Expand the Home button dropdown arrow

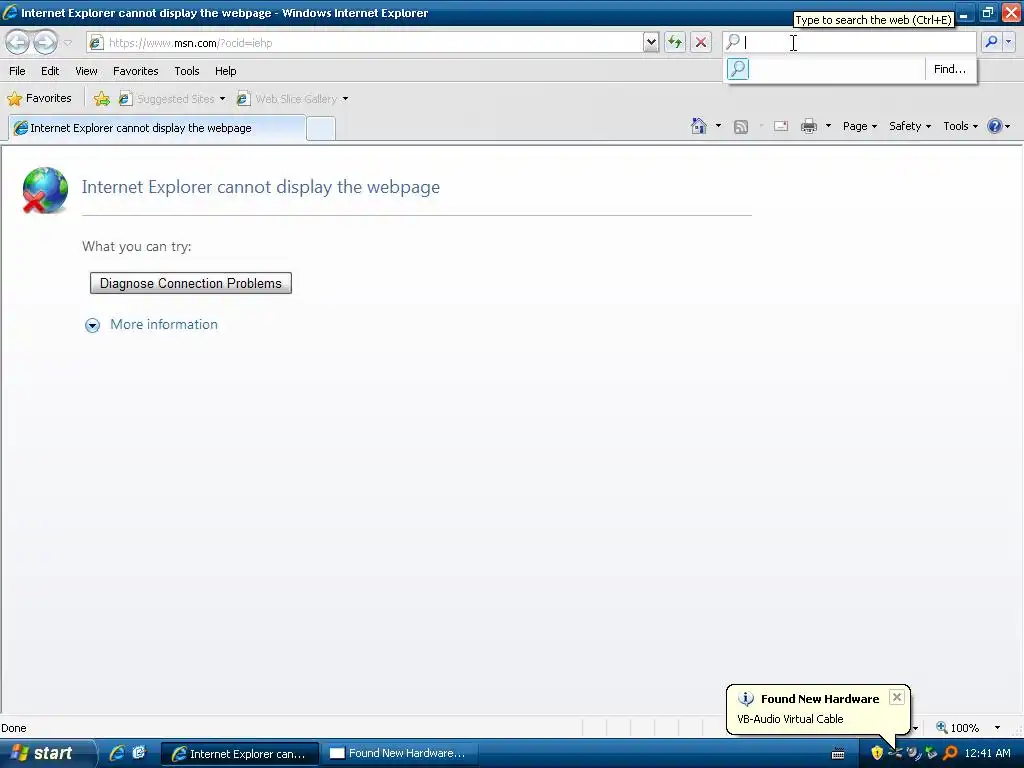coord(718,126)
